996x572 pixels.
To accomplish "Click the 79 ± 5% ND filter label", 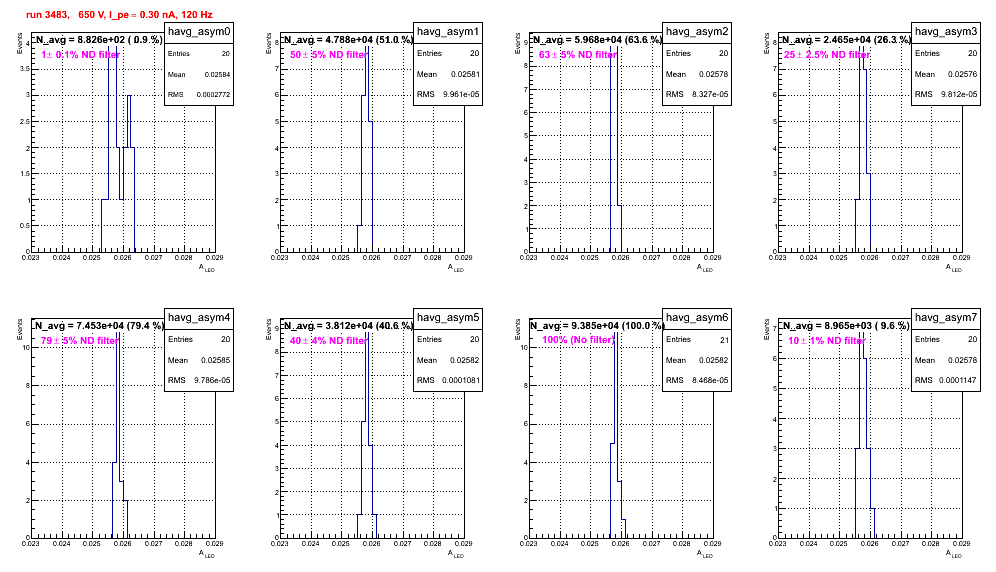I will (80, 341).
